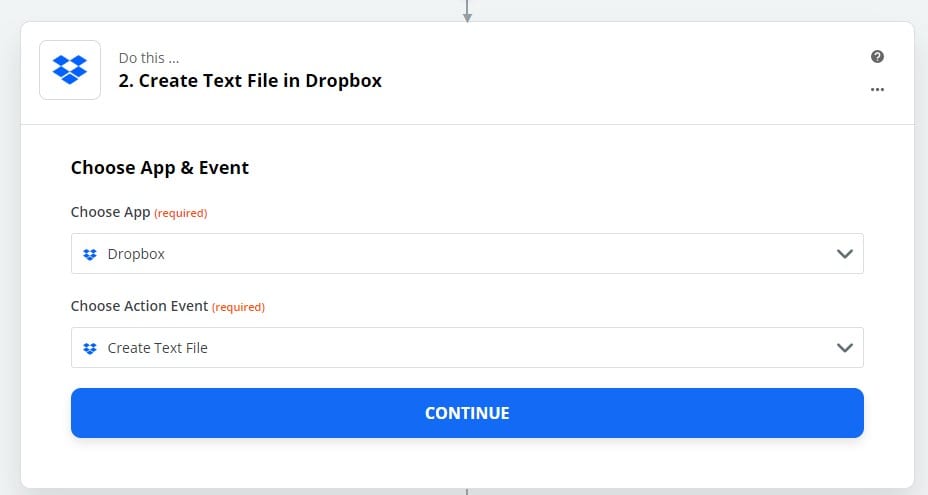Click the 'Choose Action Event' field label

(x=139, y=306)
